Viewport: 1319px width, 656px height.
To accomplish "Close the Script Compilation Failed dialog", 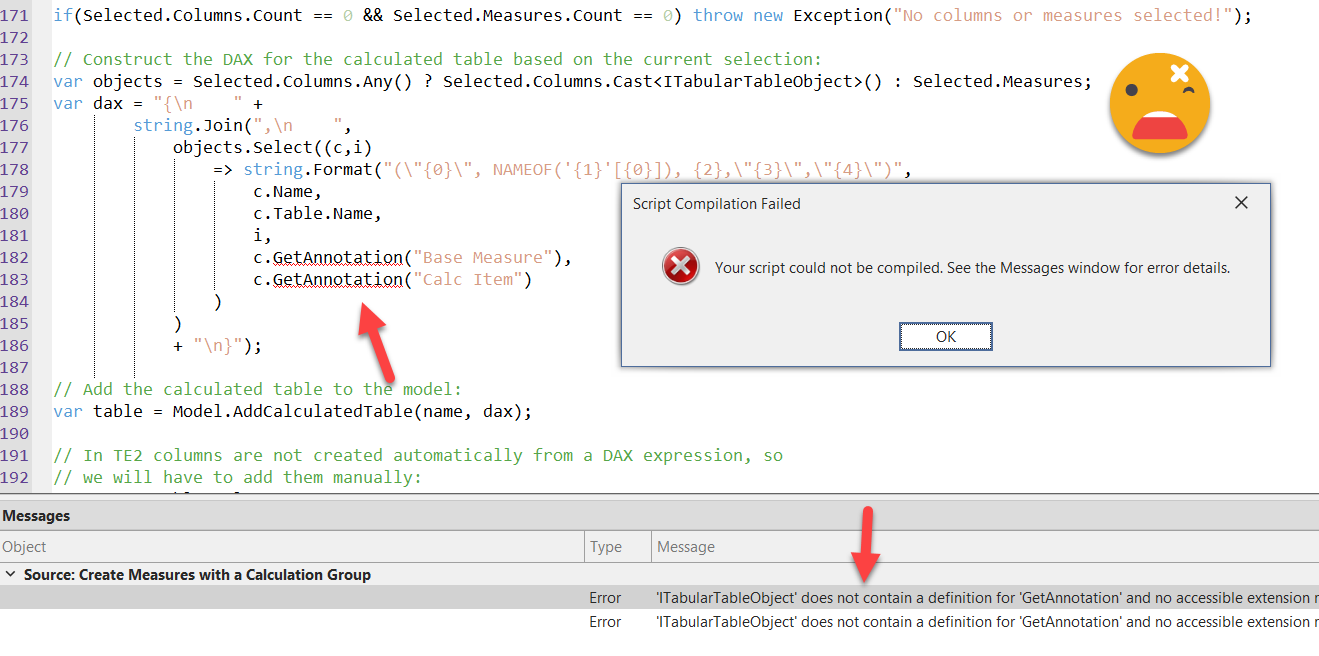I will coord(1241,203).
